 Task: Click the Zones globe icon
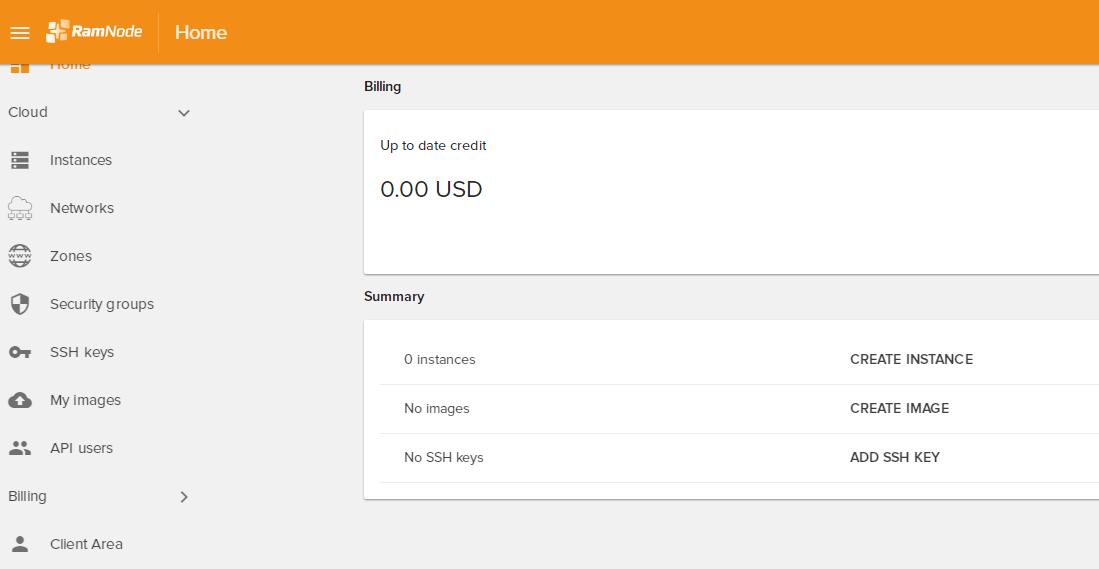tap(20, 256)
